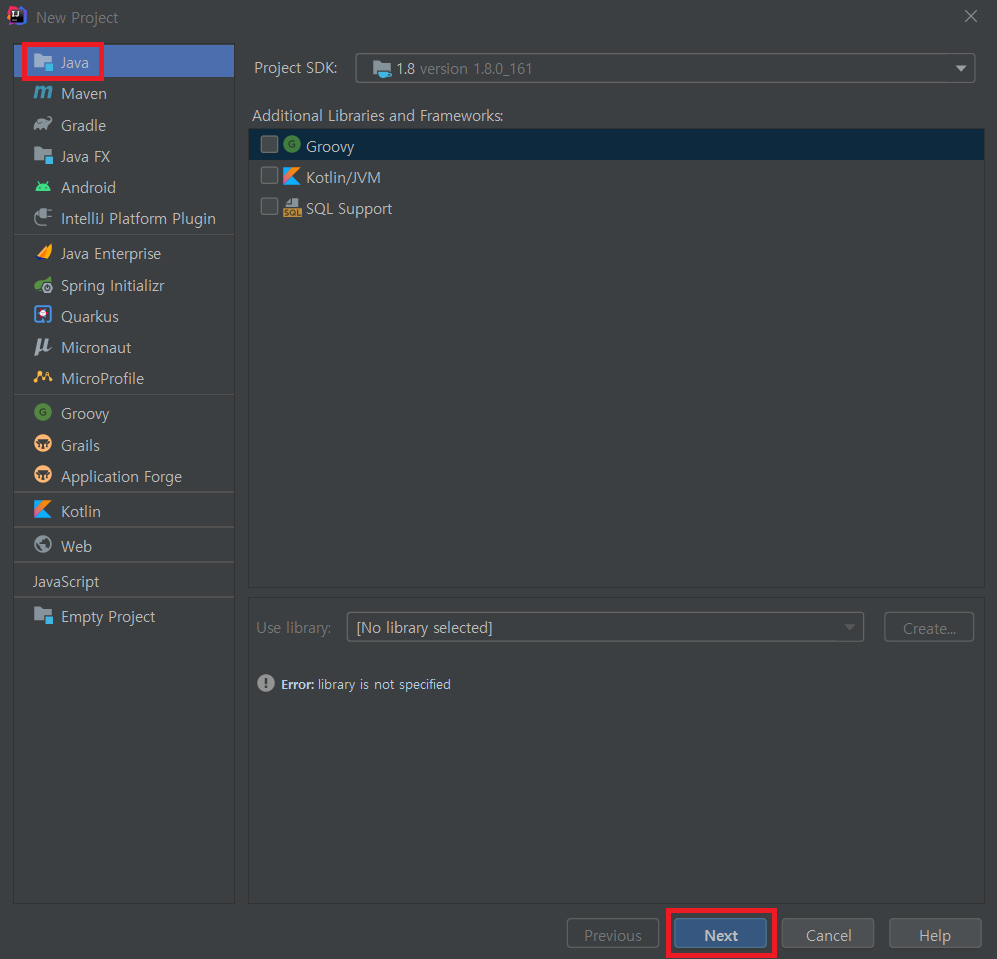Click the Grails icon
Image resolution: width=997 pixels, height=959 pixels.
[43, 443]
